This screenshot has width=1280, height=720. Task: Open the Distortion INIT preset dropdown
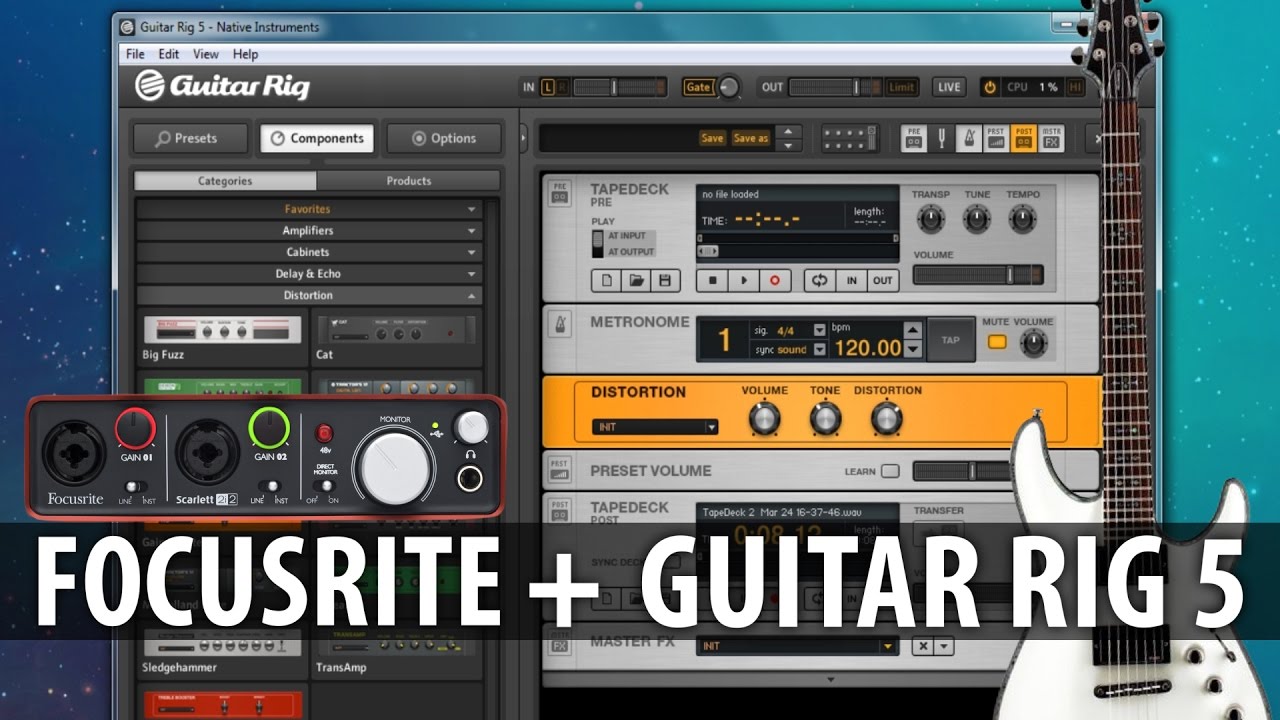[655, 427]
